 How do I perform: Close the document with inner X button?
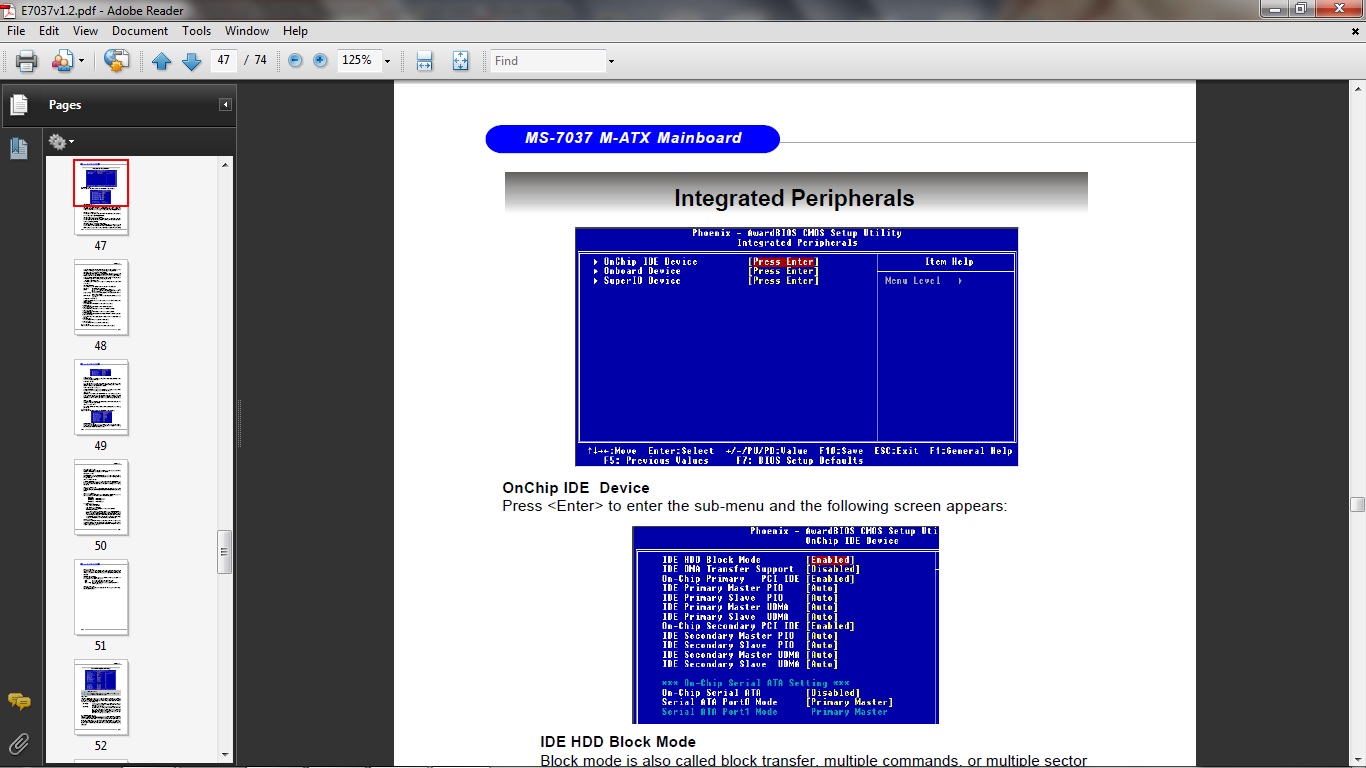[1356, 31]
